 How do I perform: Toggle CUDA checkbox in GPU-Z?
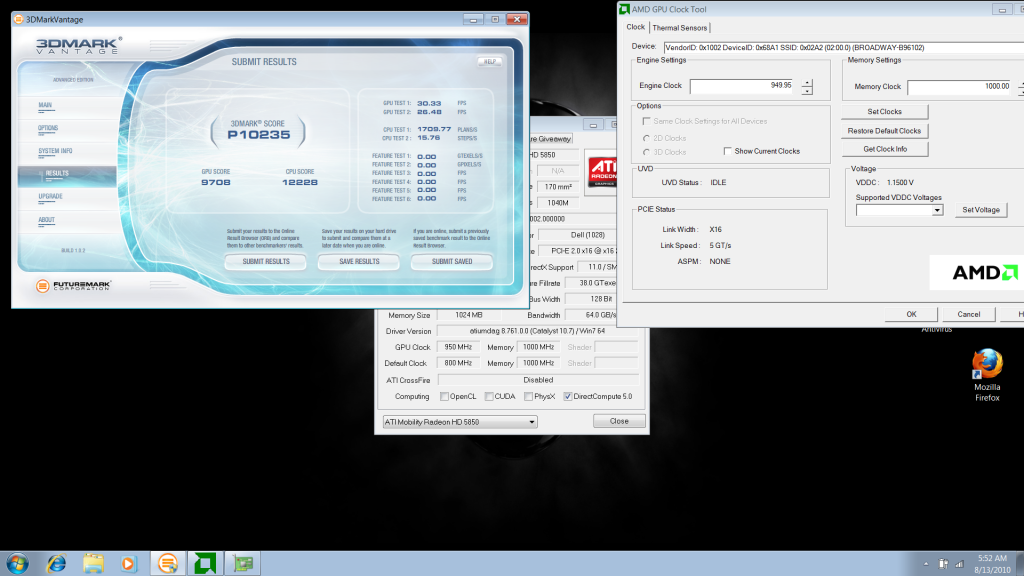[488, 396]
